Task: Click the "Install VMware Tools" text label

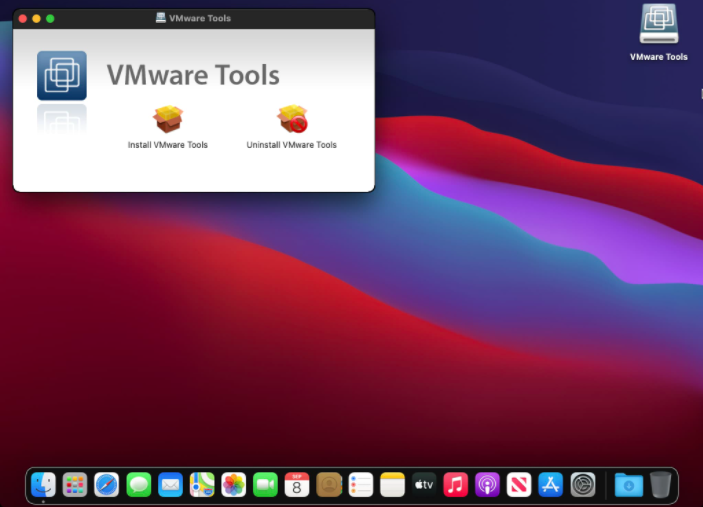Action: coord(168,145)
